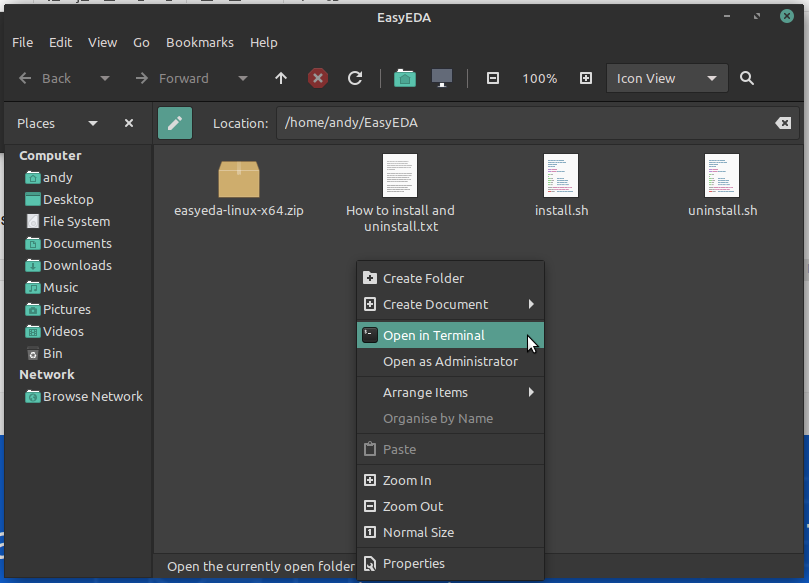Select Browse Network in the sidebar

point(84,397)
